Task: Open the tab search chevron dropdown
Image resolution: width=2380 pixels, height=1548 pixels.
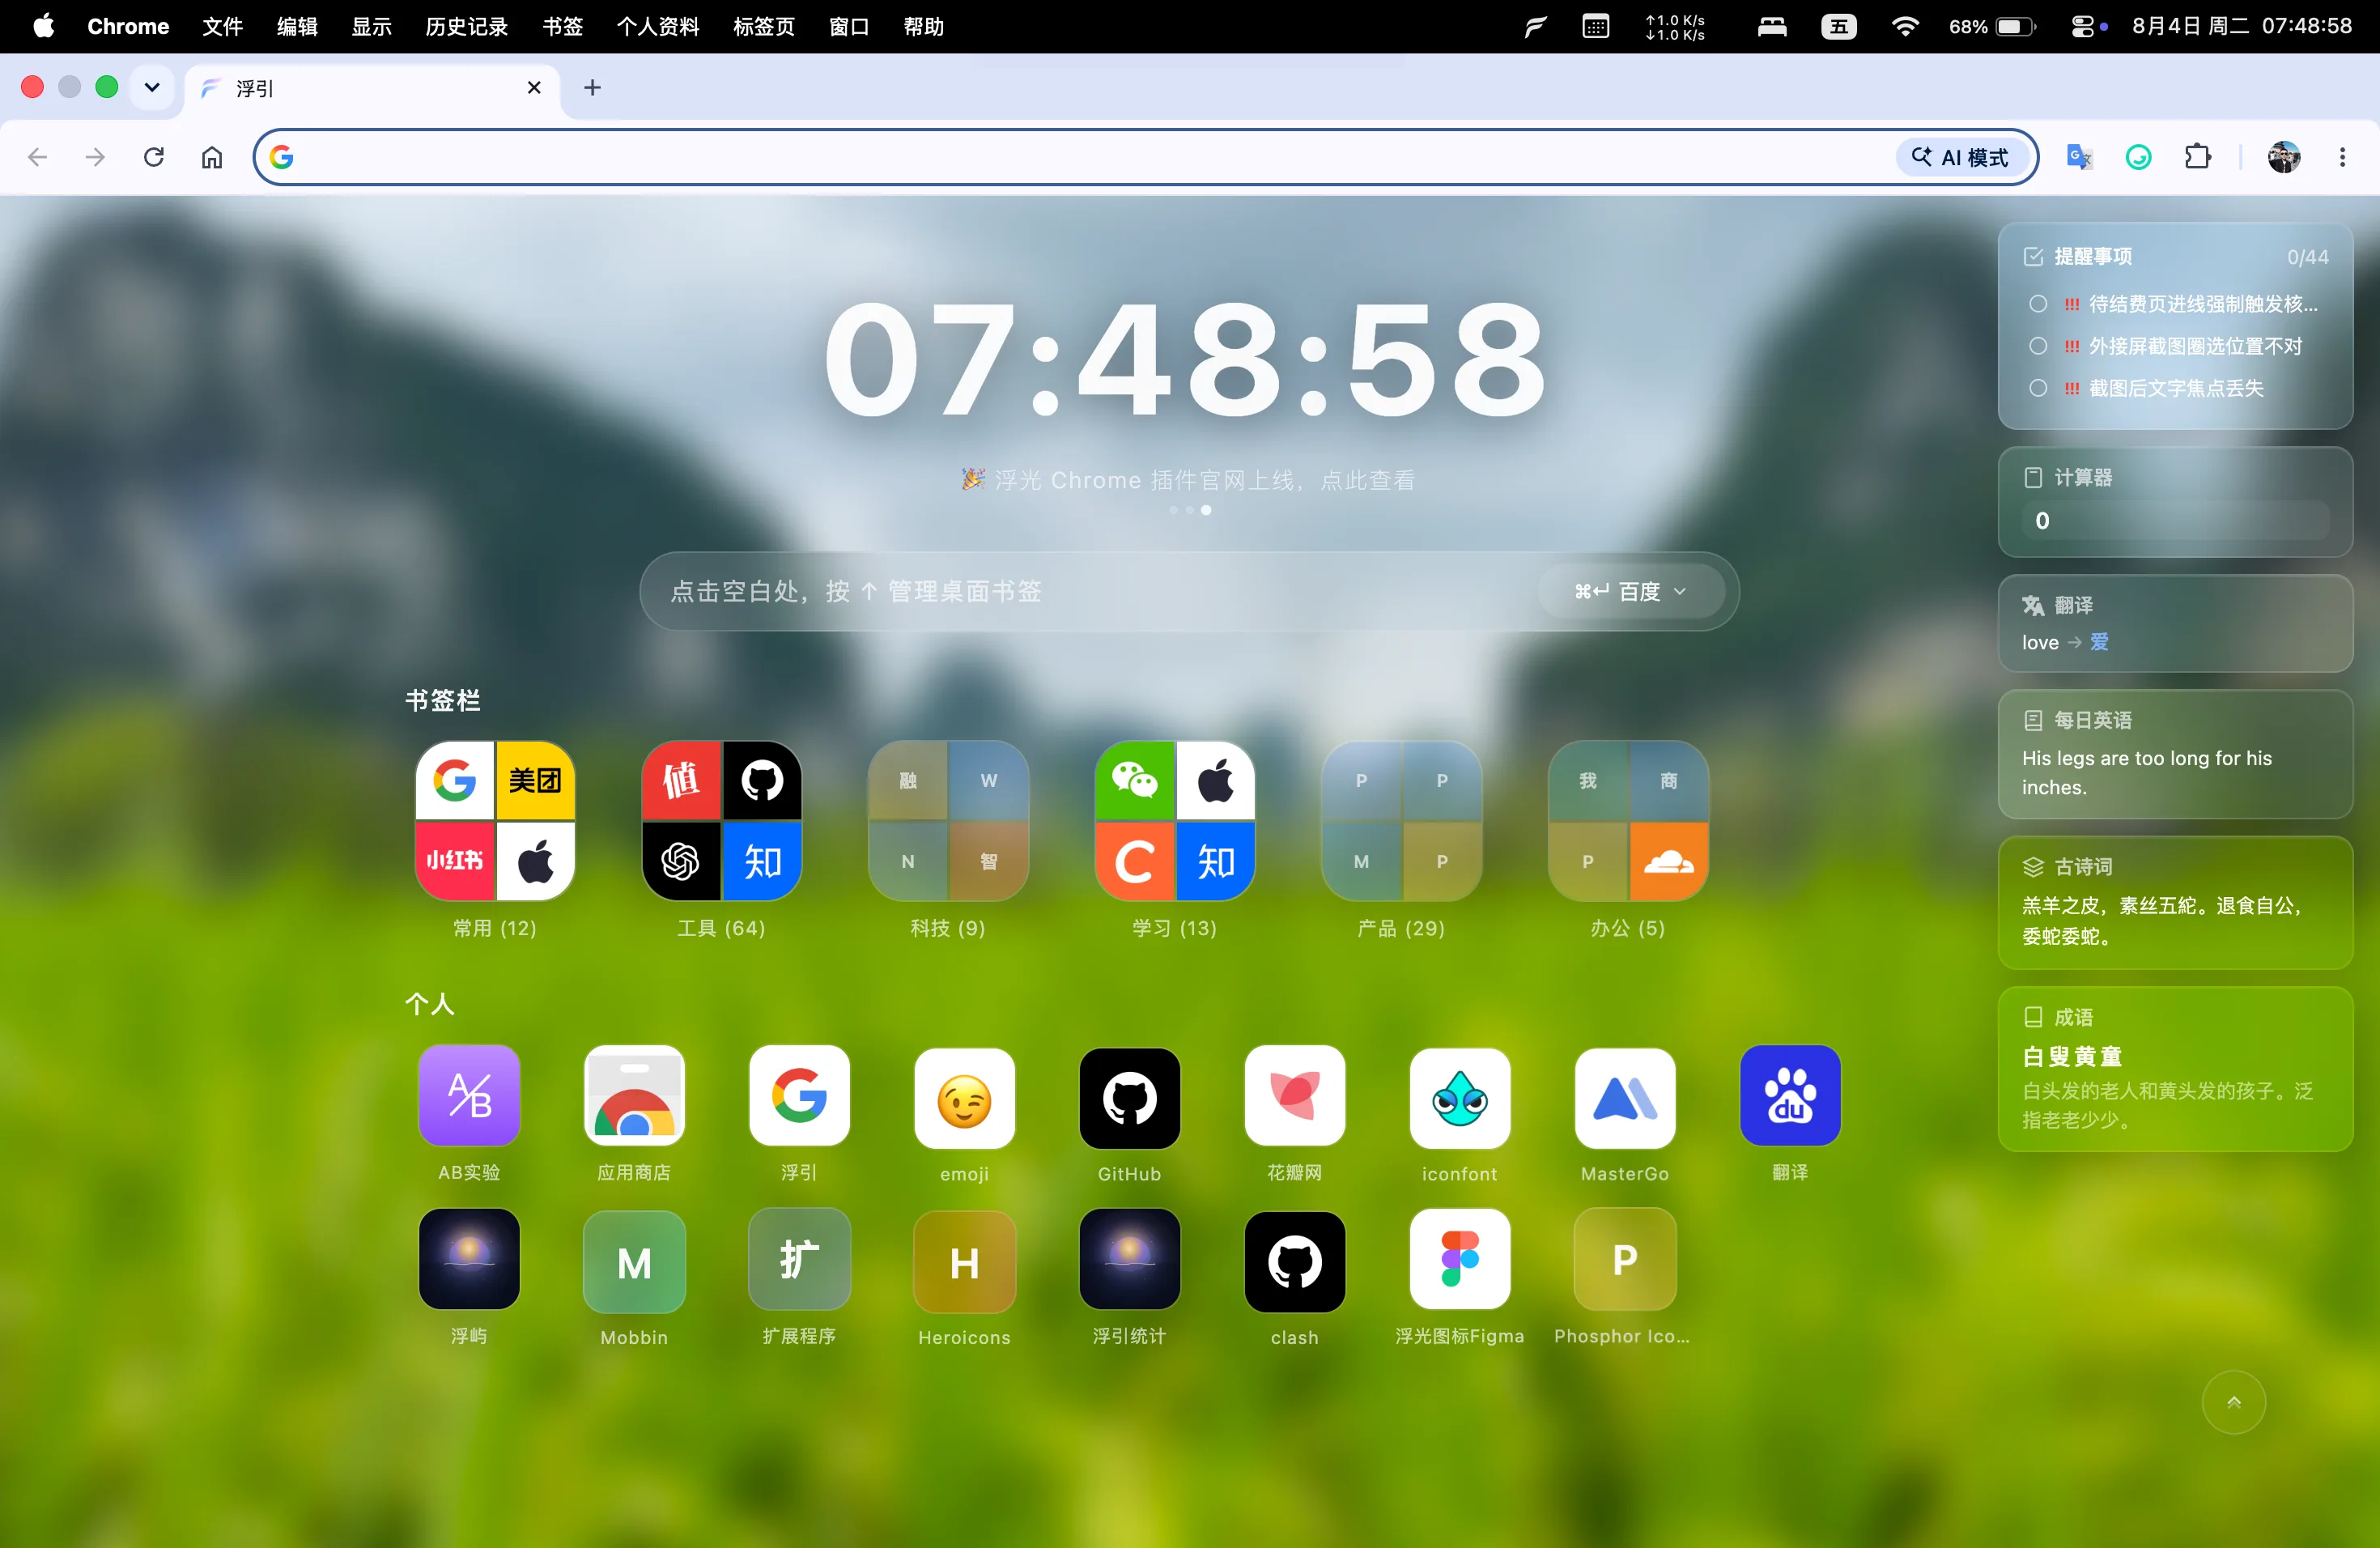Action: pyautogui.click(x=152, y=88)
